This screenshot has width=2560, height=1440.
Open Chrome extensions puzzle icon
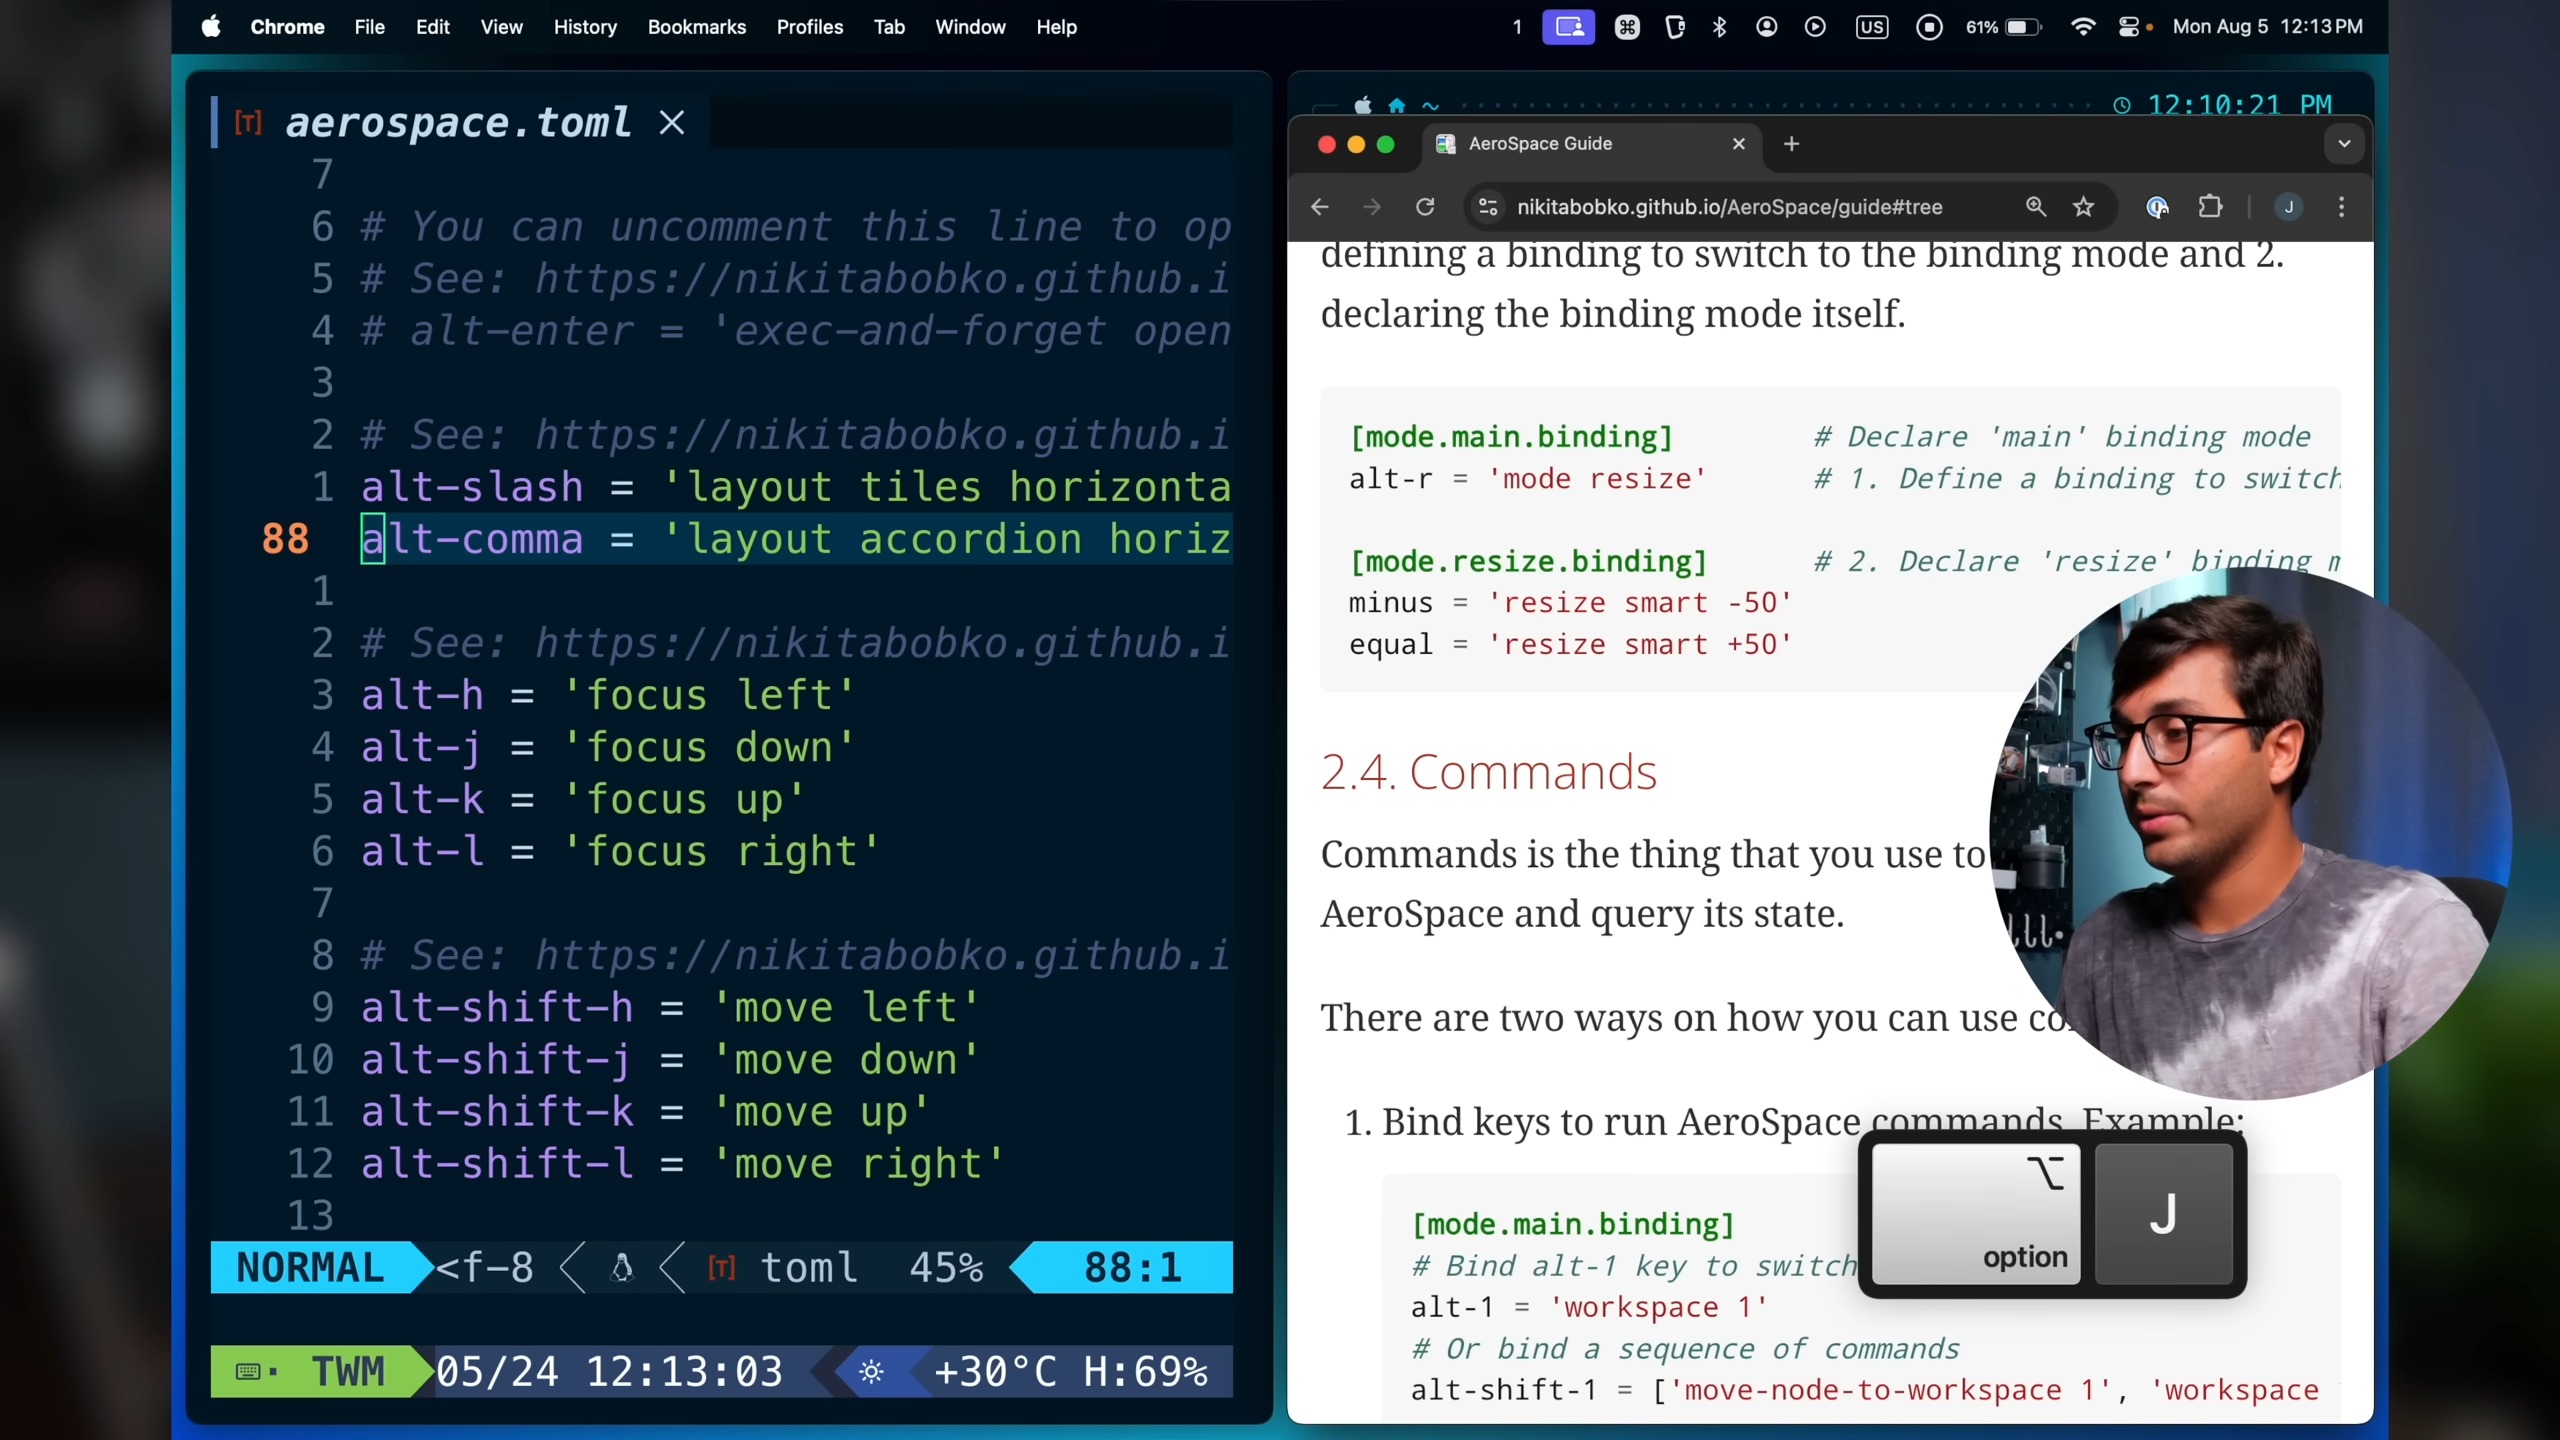(2210, 207)
